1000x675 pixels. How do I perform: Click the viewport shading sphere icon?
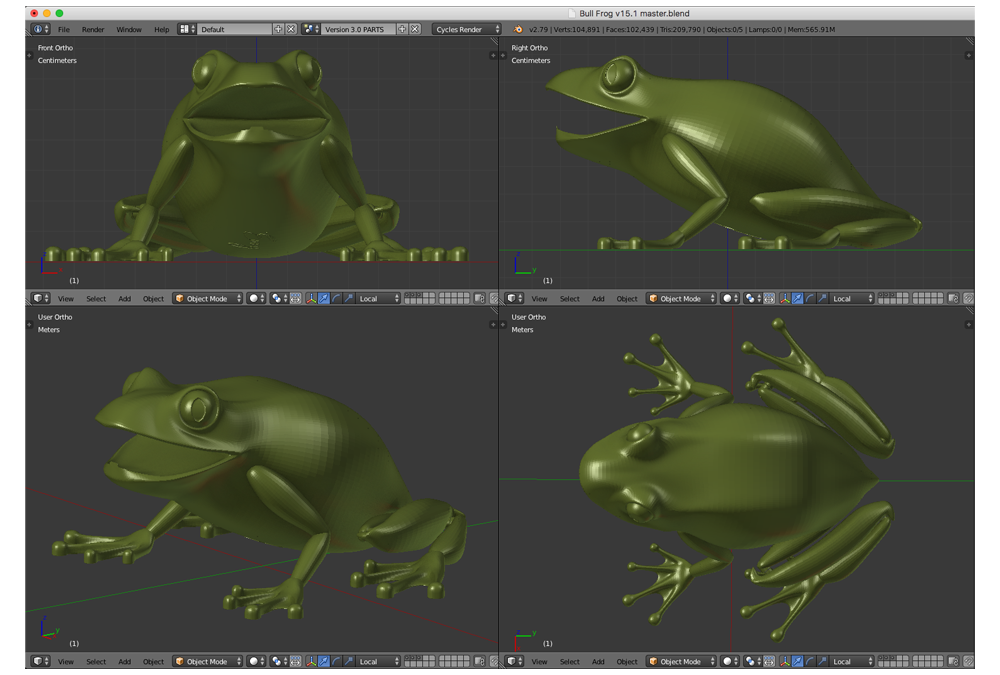pos(253,298)
